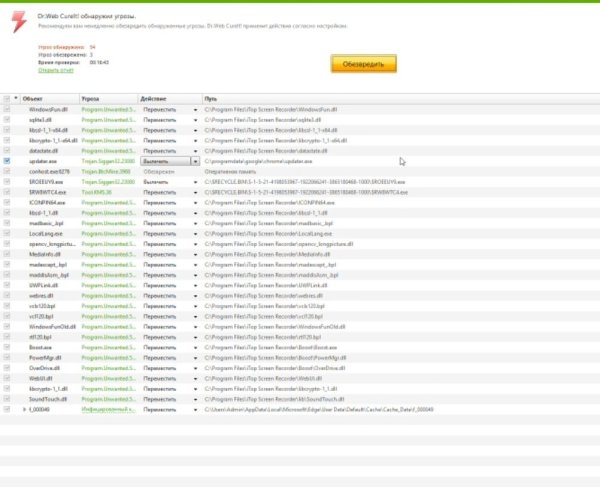Select the conhost.exe:6276 object name
This screenshot has height=493, width=600.
[49, 171]
